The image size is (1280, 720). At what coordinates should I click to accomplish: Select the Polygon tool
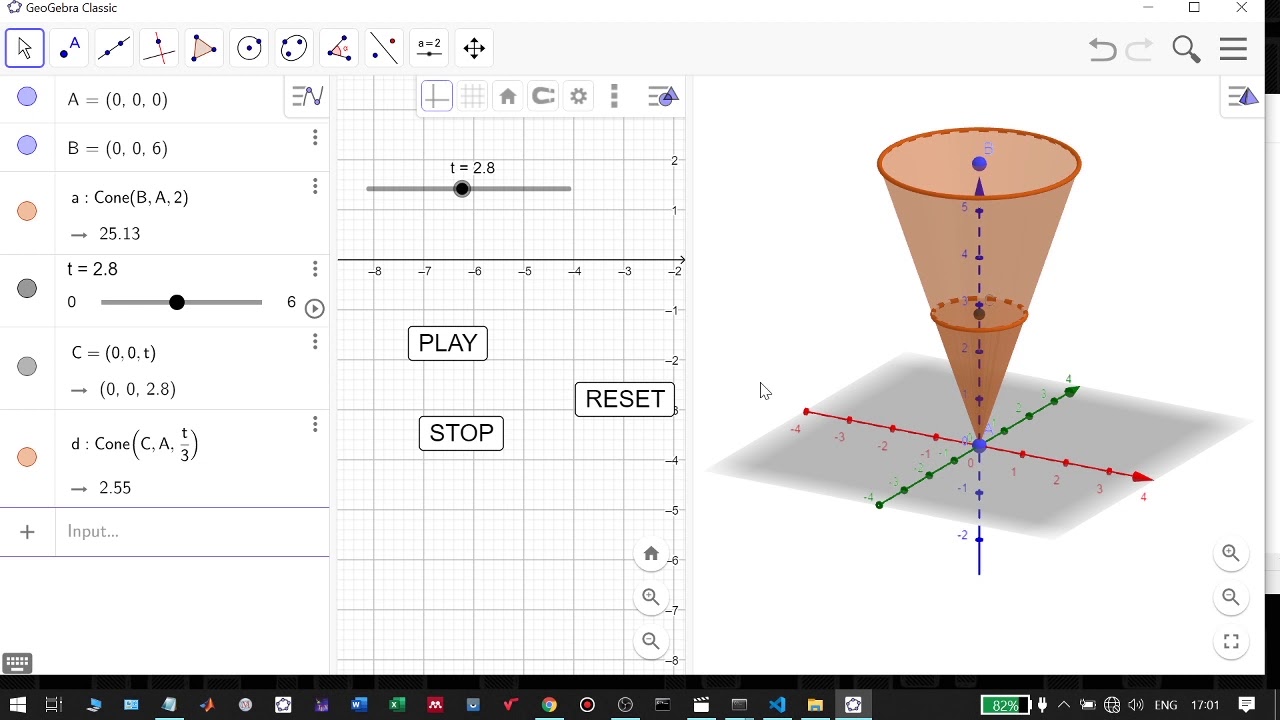point(204,48)
